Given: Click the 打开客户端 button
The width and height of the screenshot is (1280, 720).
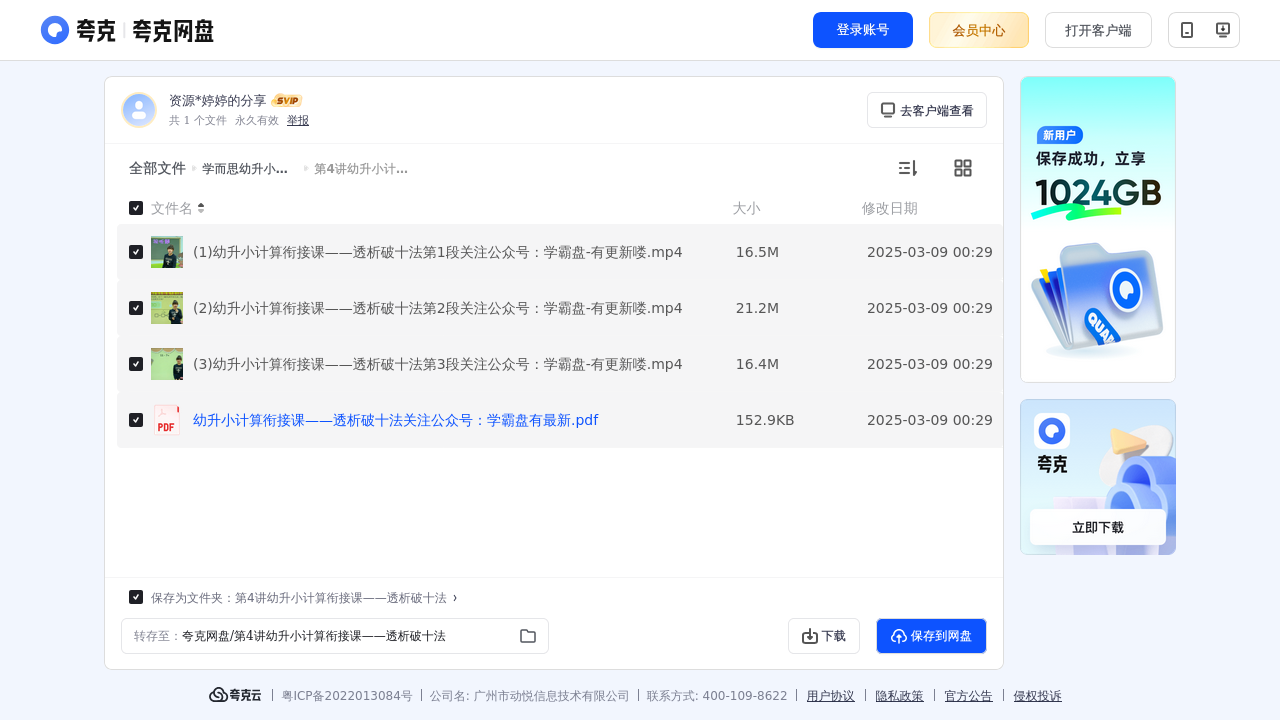Looking at the screenshot, I should click(x=1098, y=30).
